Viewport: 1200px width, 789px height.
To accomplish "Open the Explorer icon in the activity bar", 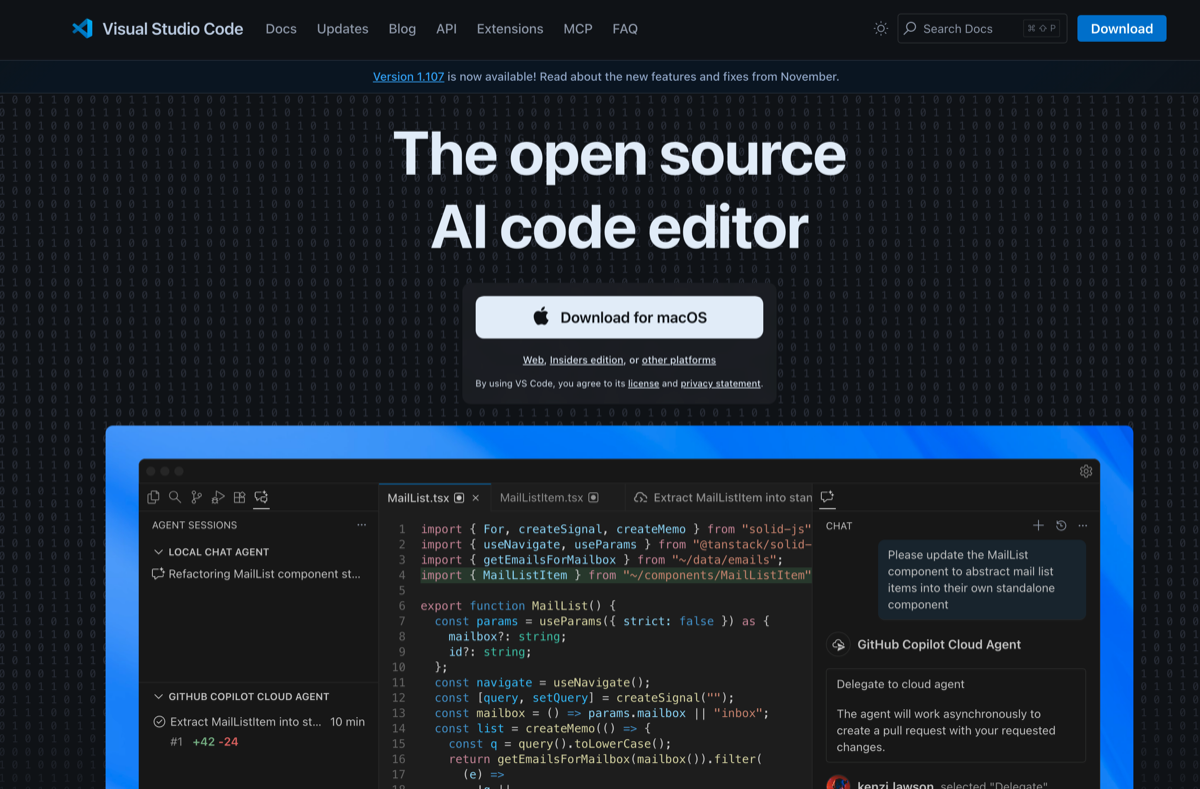I will tap(153, 497).
